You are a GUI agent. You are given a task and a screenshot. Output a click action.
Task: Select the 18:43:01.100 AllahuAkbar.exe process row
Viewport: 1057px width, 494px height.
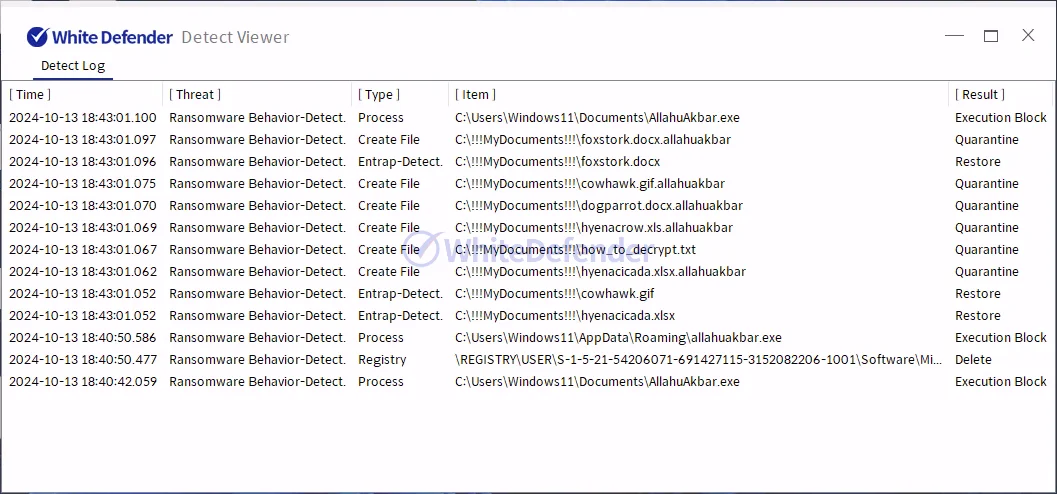coord(597,118)
